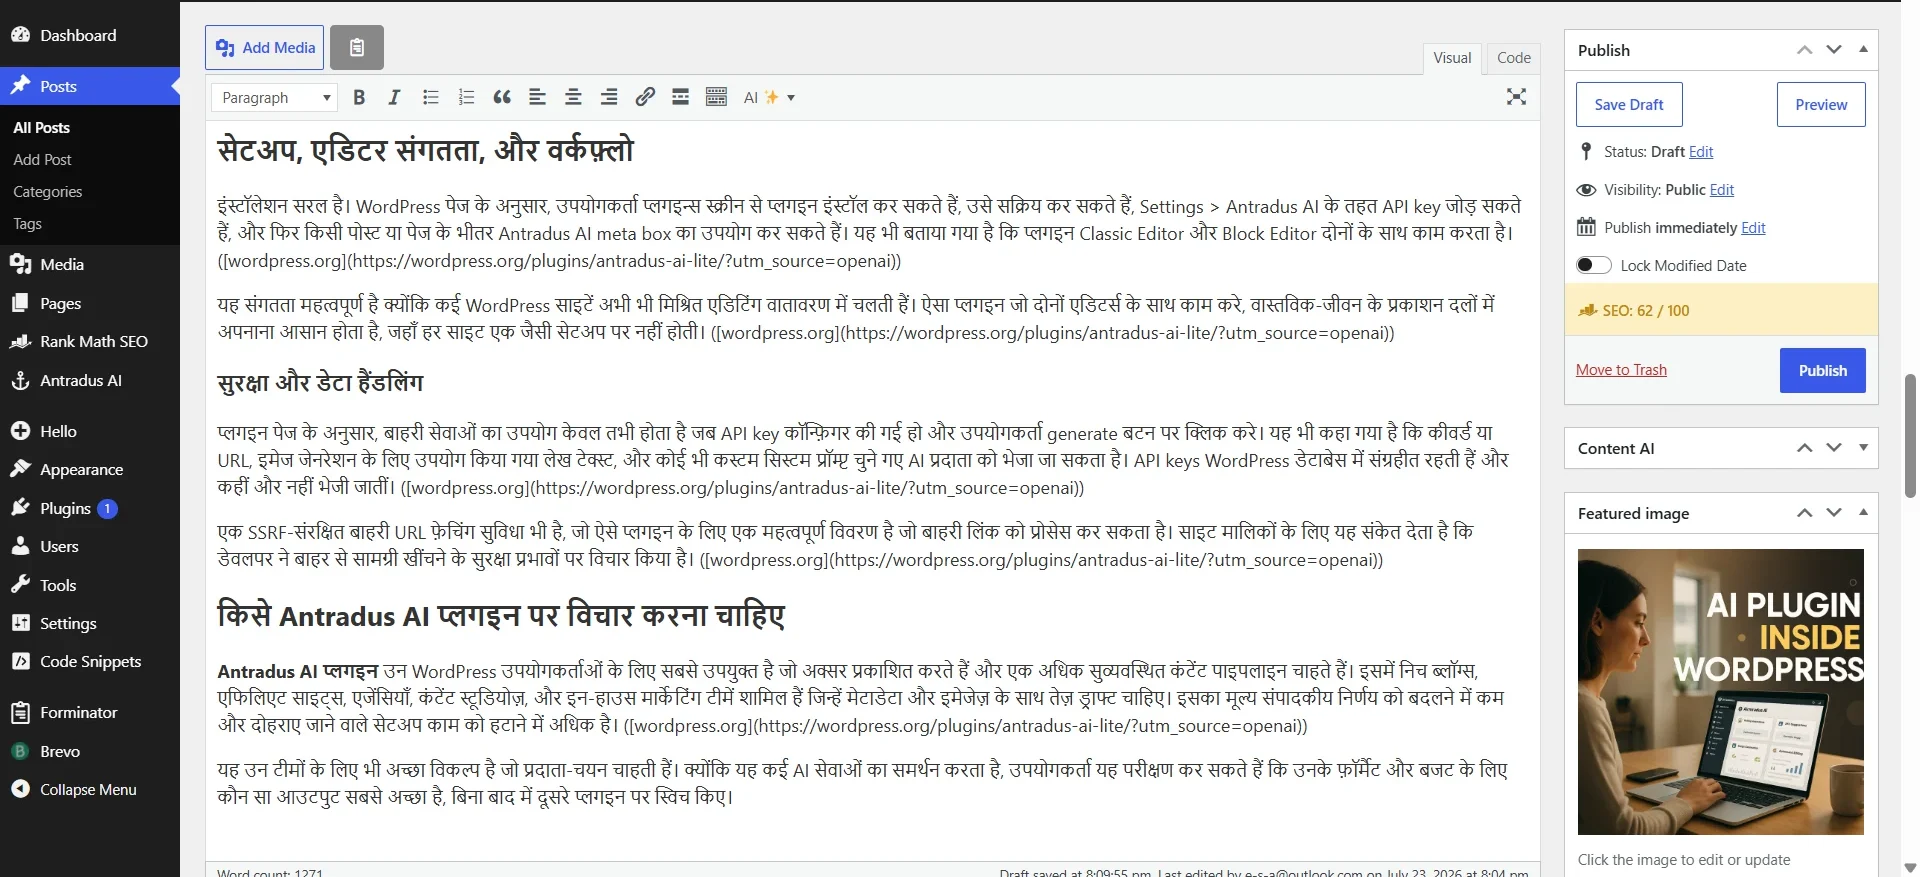Insert or edit link icon
Viewport: 1920px width, 877px height.
(645, 97)
